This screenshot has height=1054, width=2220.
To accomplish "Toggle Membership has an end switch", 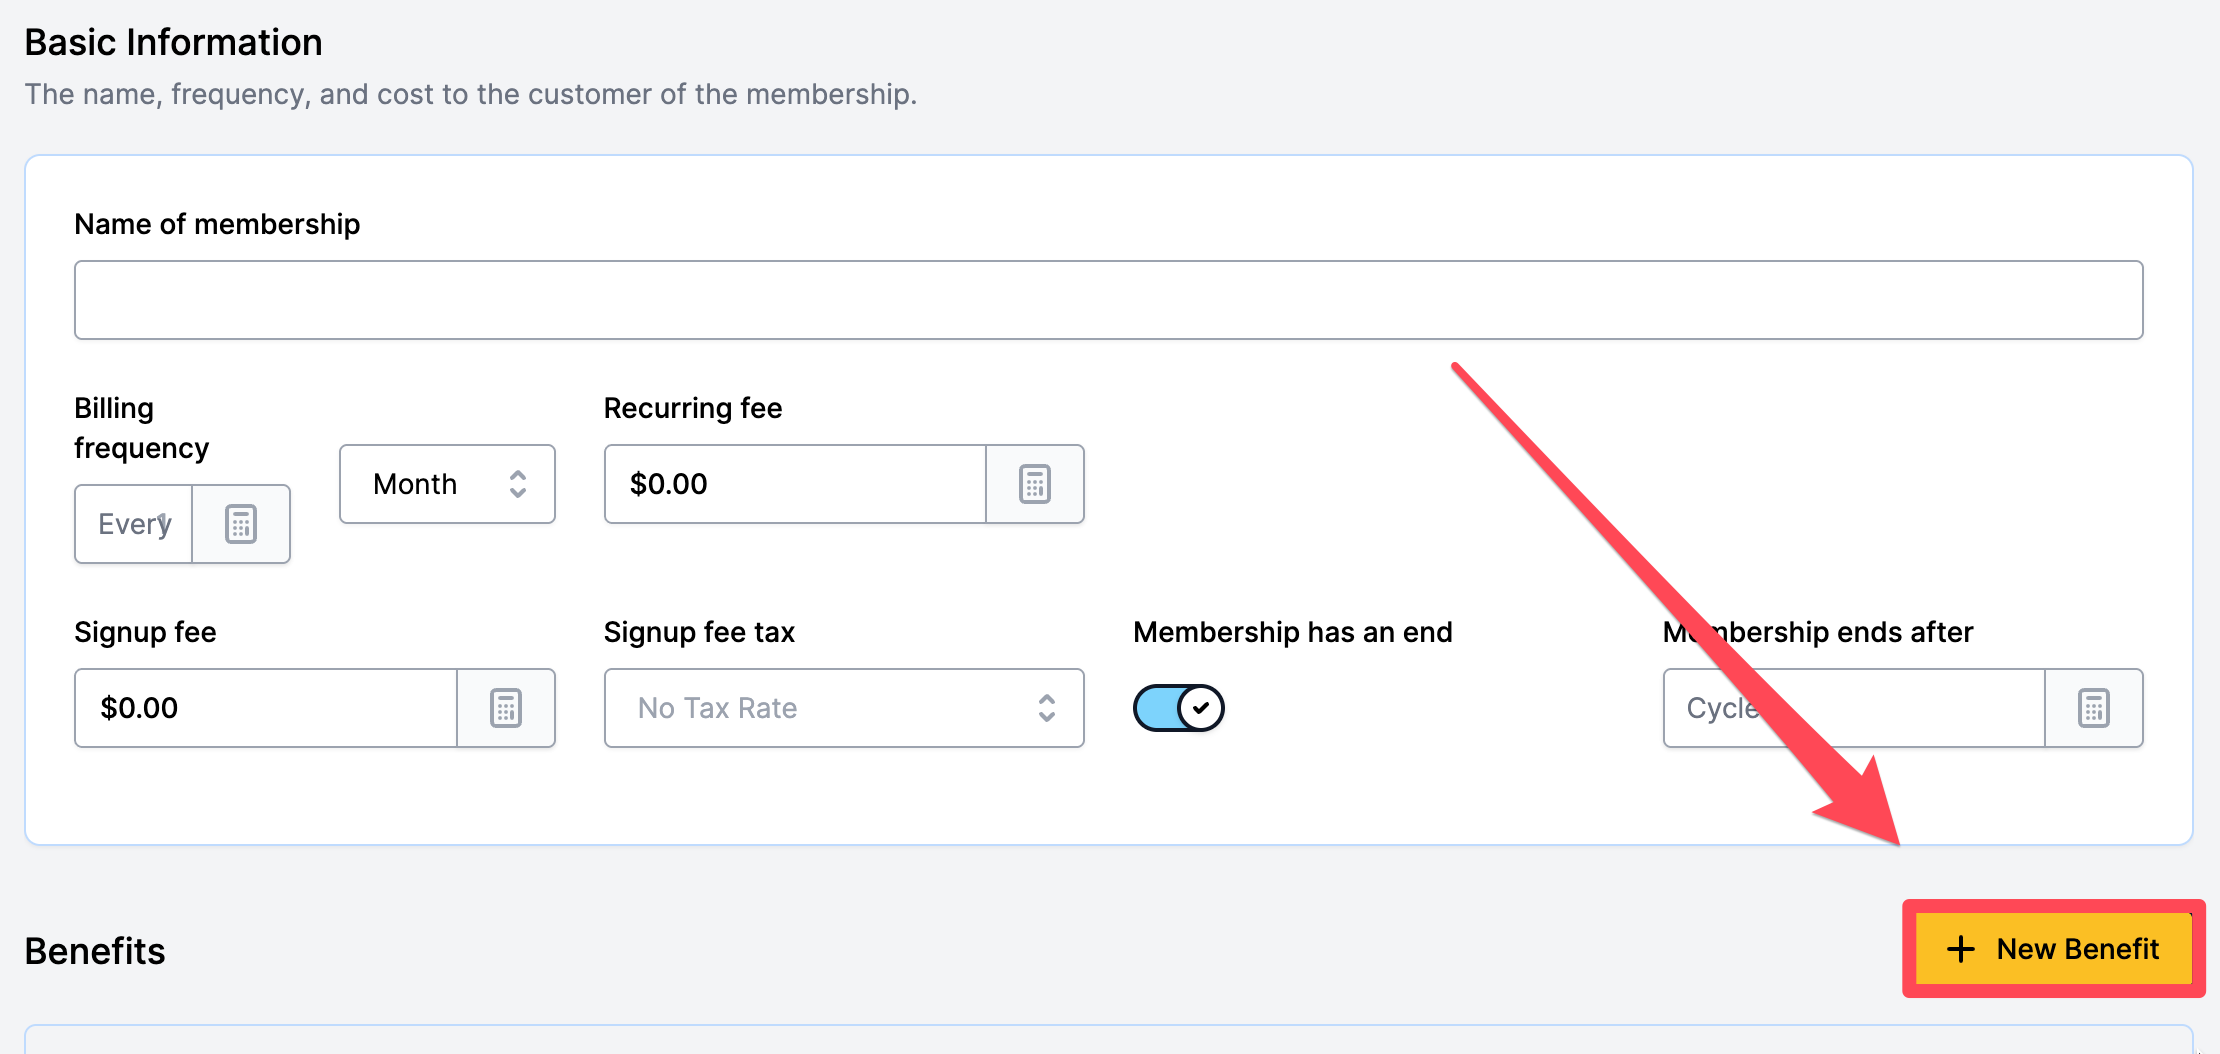I will (1179, 708).
